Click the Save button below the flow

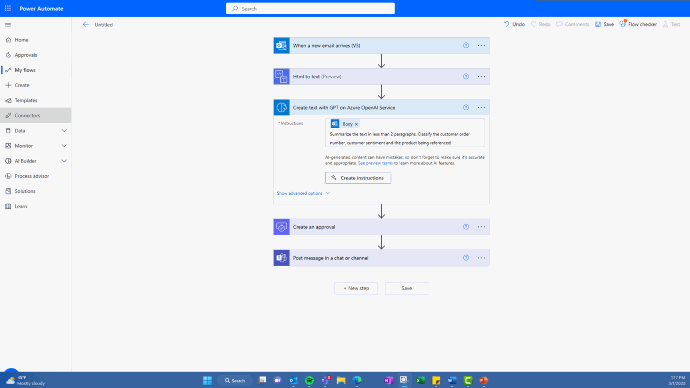(407, 288)
